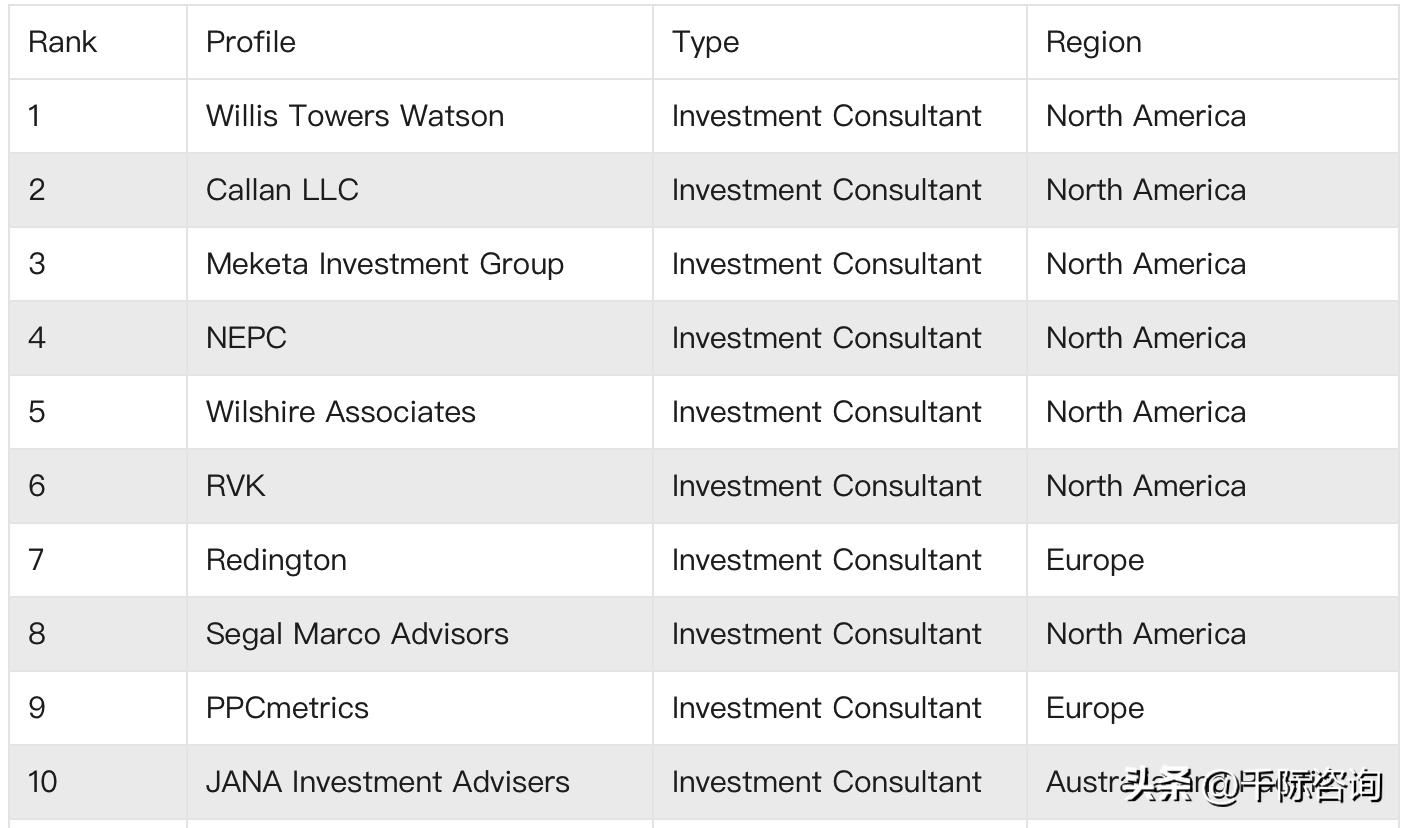Click the Region column header

click(x=1093, y=42)
